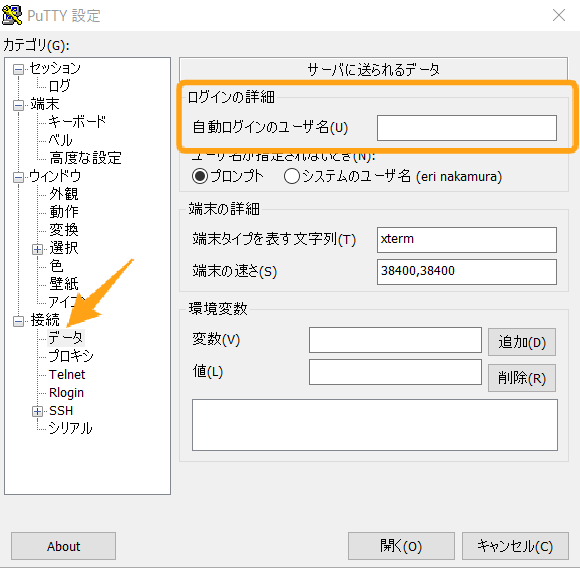
Task: Open the キーボード settings
Action: [x=77, y=121]
